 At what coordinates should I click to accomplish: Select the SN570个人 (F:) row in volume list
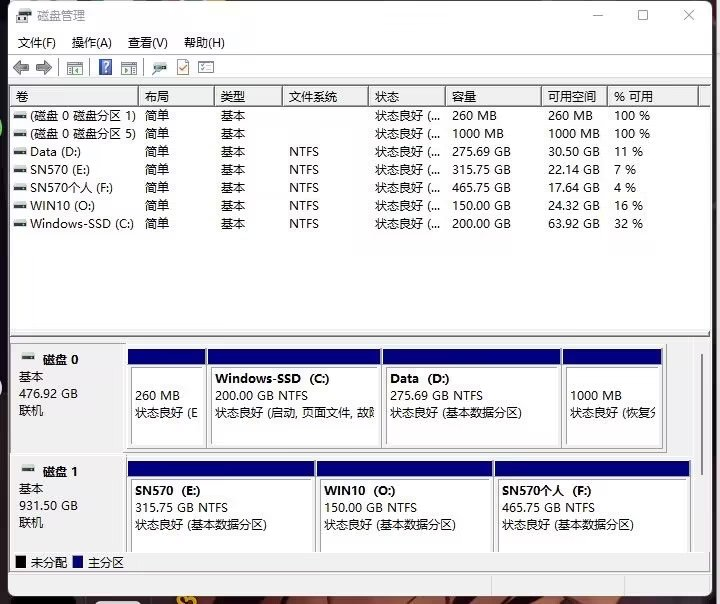(x=71, y=188)
